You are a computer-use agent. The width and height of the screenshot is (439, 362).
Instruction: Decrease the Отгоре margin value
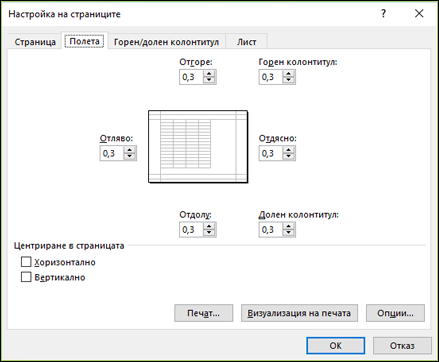pyautogui.click(x=209, y=80)
